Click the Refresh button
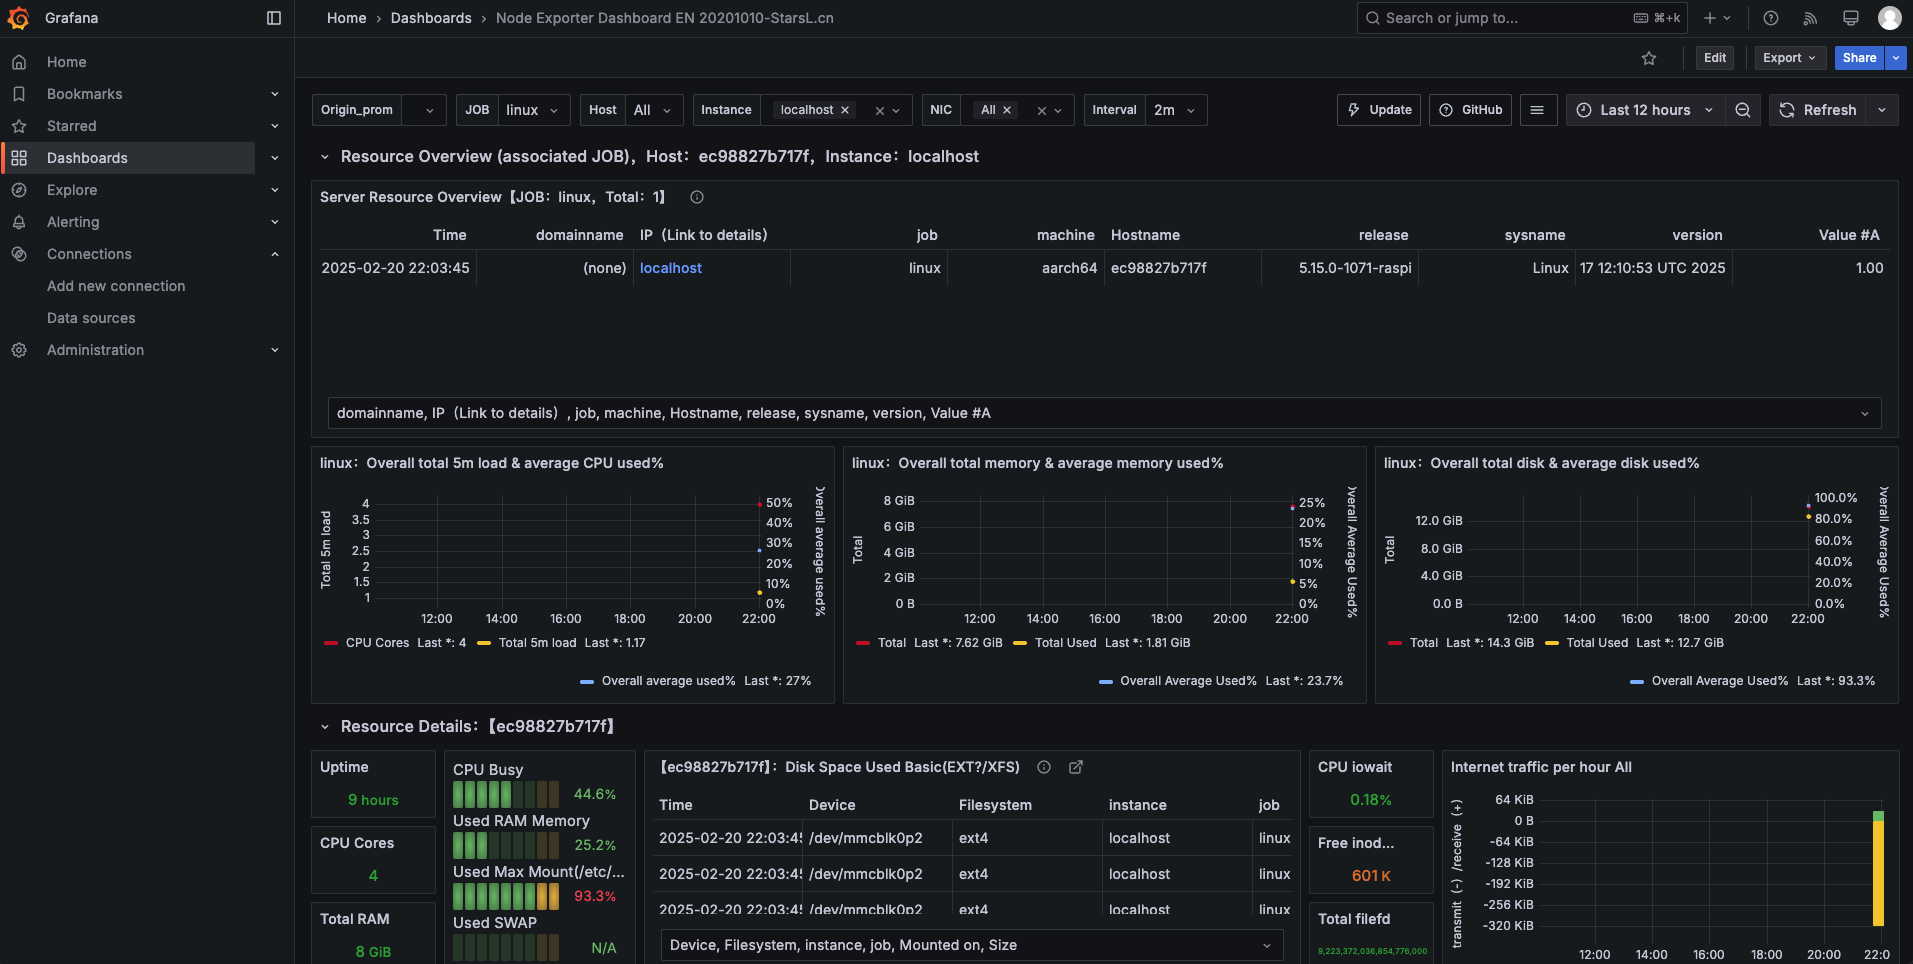 click(x=1818, y=110)
